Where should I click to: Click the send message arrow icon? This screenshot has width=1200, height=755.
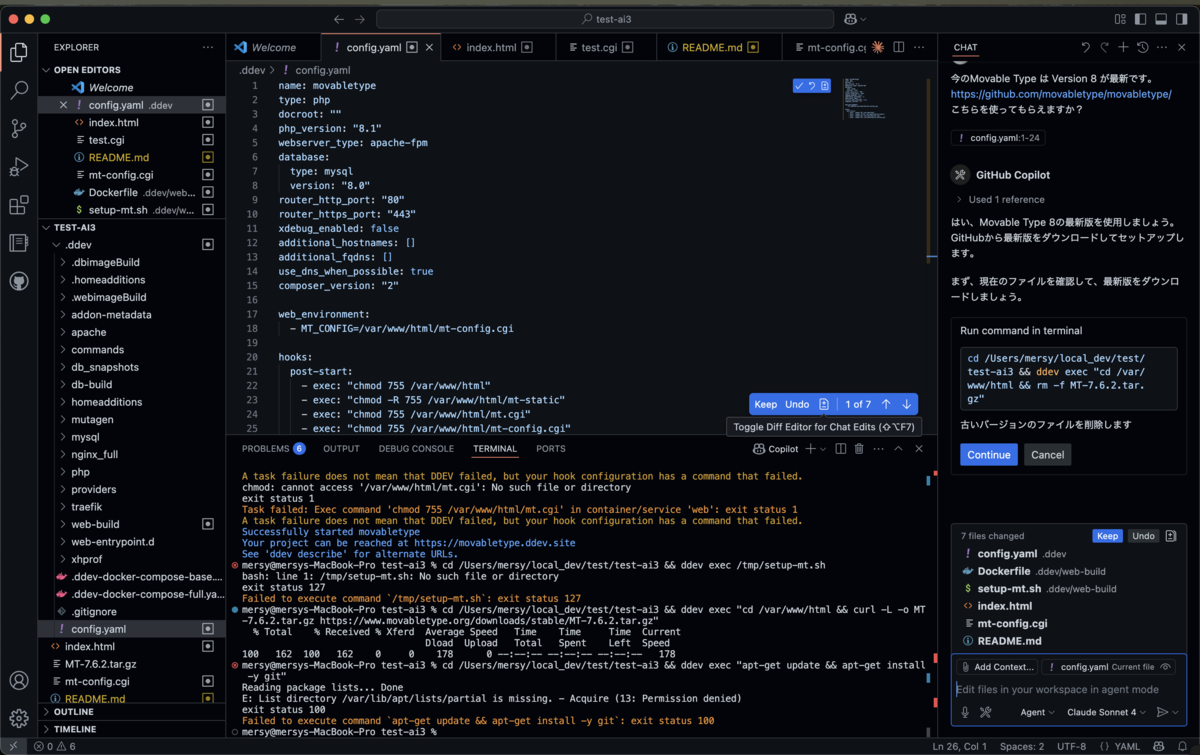tap(1161, 712)
